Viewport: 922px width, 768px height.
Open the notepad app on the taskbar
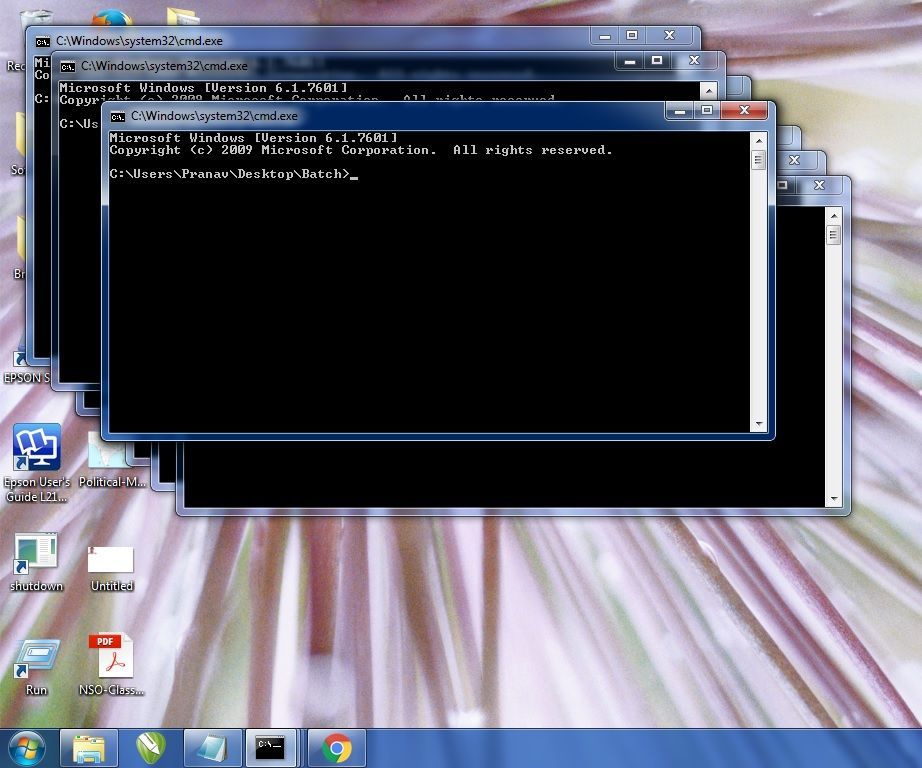click(x=212, y=748)
